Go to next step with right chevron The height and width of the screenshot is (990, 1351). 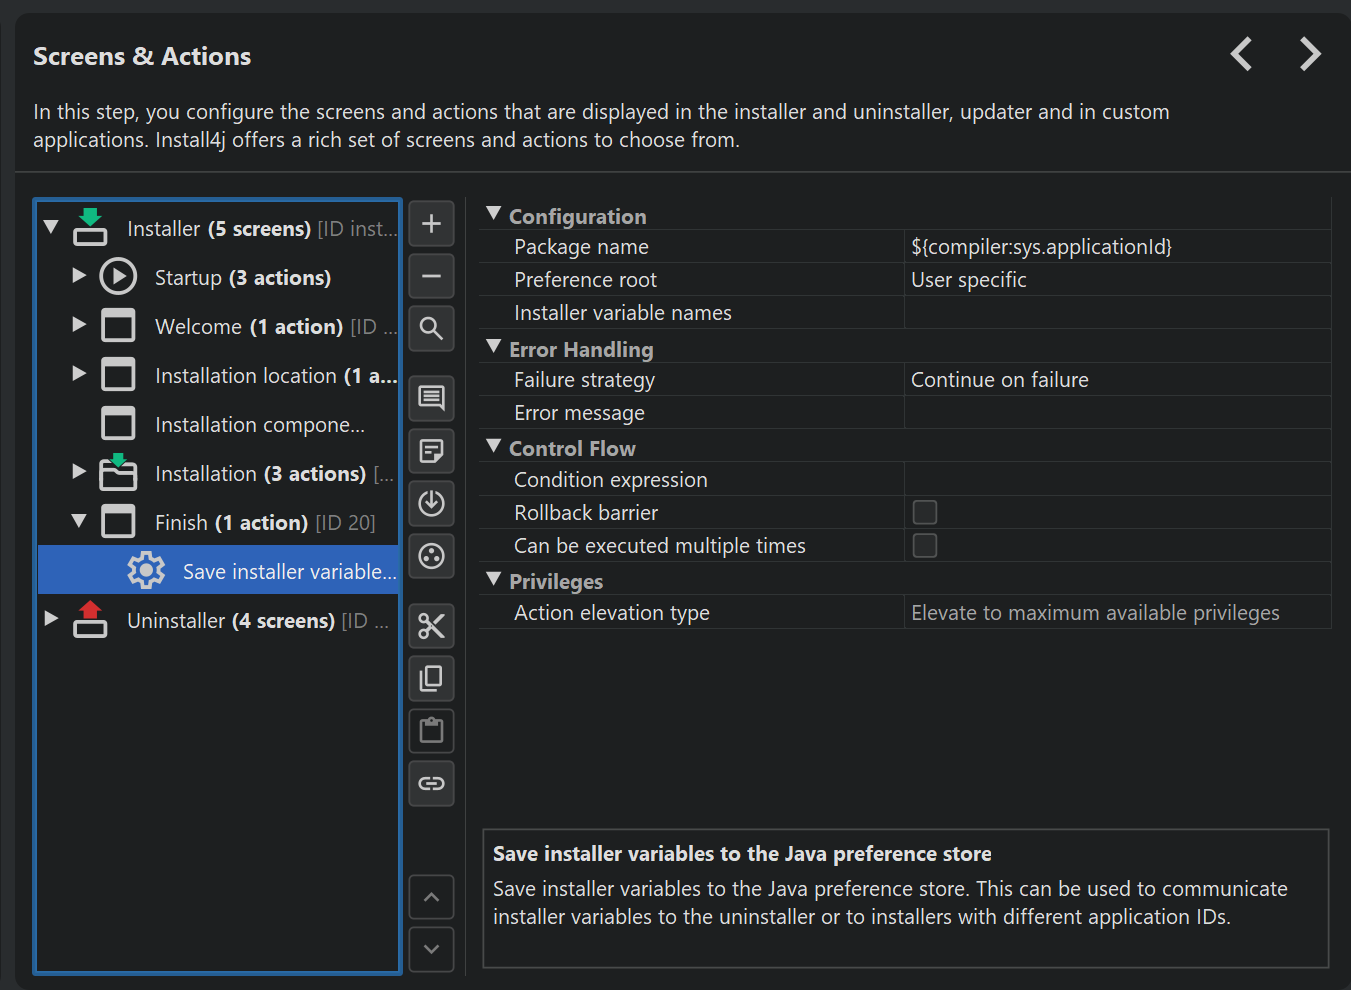click(1310, 54)
